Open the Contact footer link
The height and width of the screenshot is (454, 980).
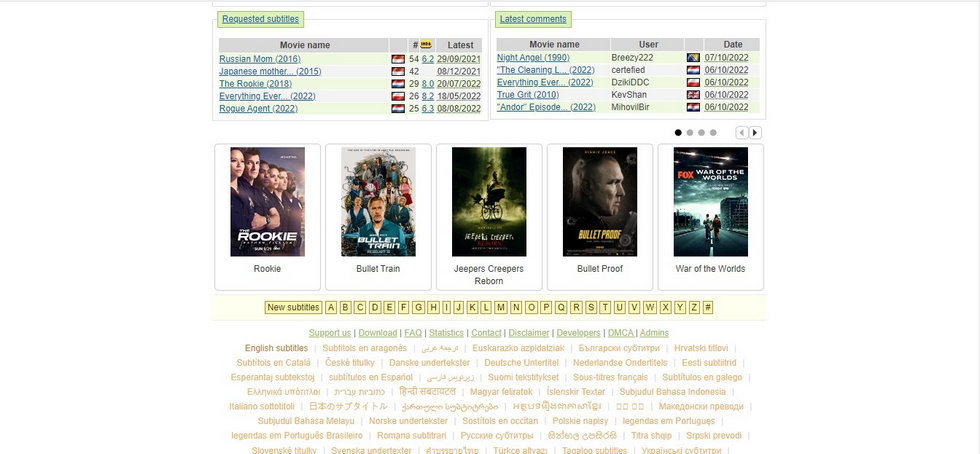486,333
